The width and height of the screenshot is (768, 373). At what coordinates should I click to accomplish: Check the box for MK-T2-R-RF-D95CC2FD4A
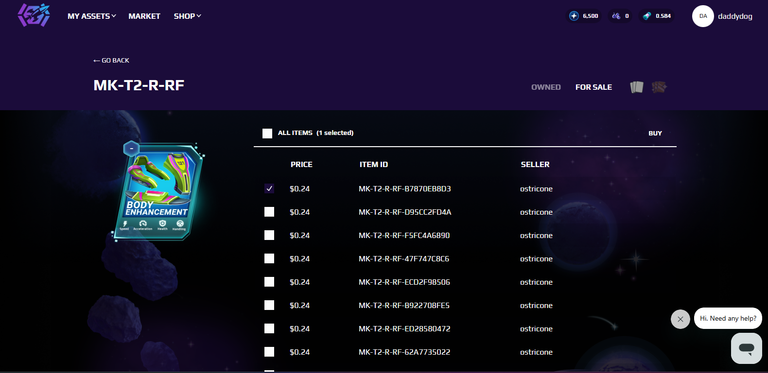[269, 212]
